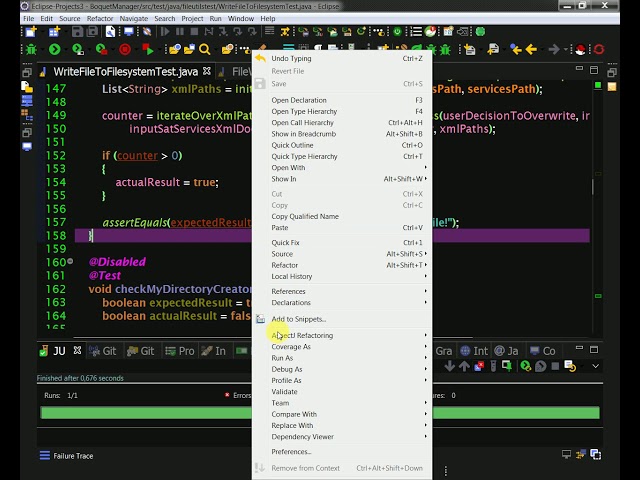Click the grey Forward navigation arrow
The width and height of the screenshot is (640, 480).
[x=554, y=49]
